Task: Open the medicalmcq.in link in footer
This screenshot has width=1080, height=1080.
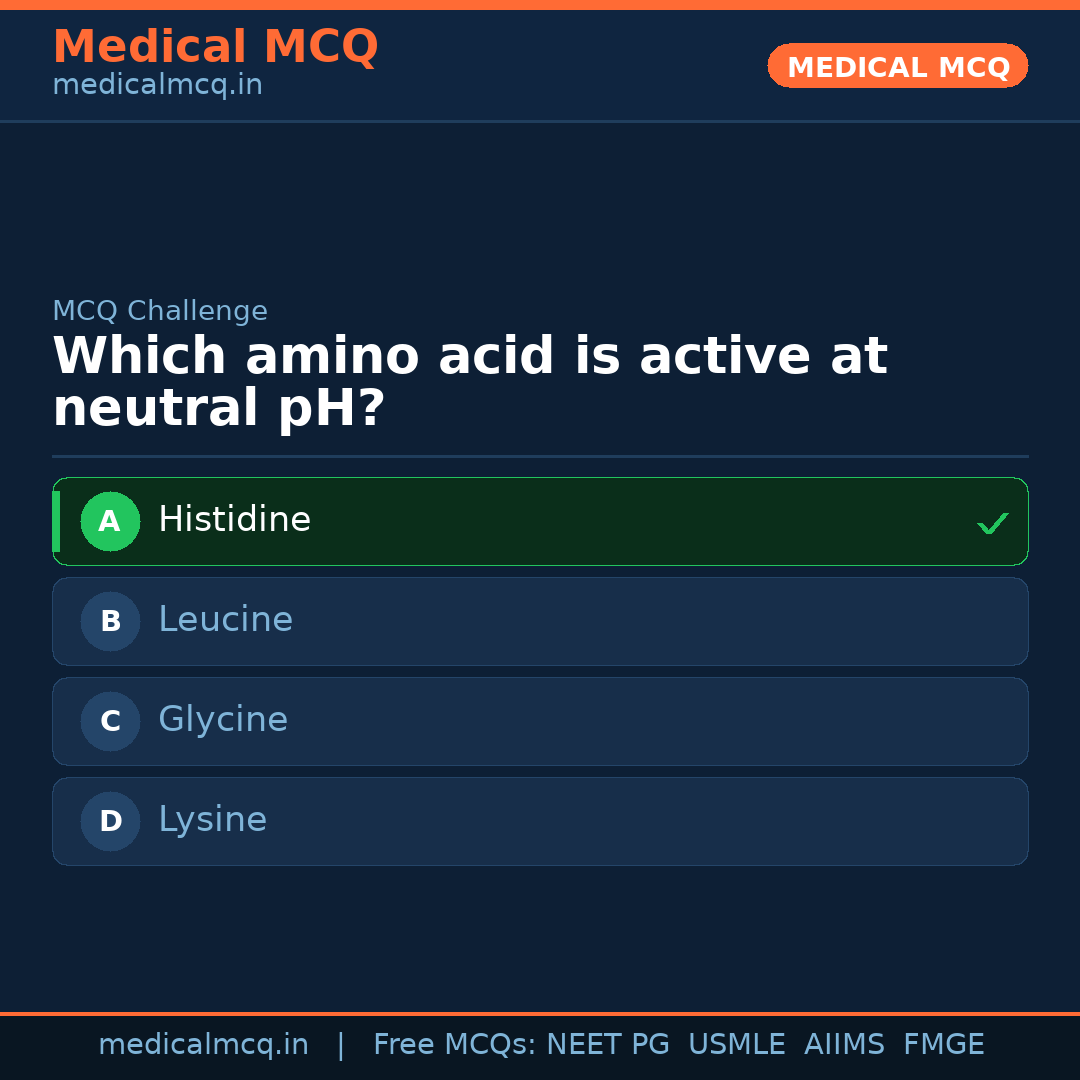Action: 203,1045
